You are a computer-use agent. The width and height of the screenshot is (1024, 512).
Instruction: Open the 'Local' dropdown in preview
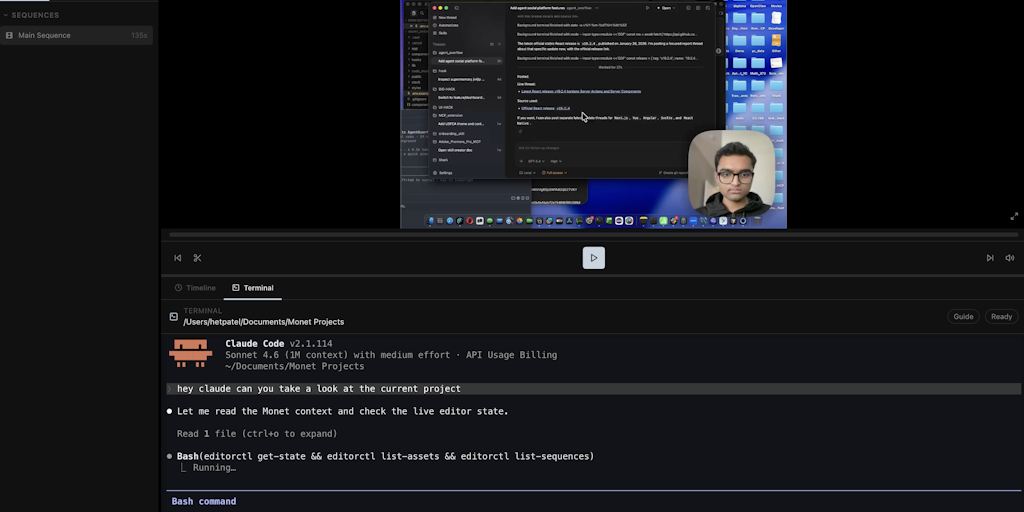[528, 173]
